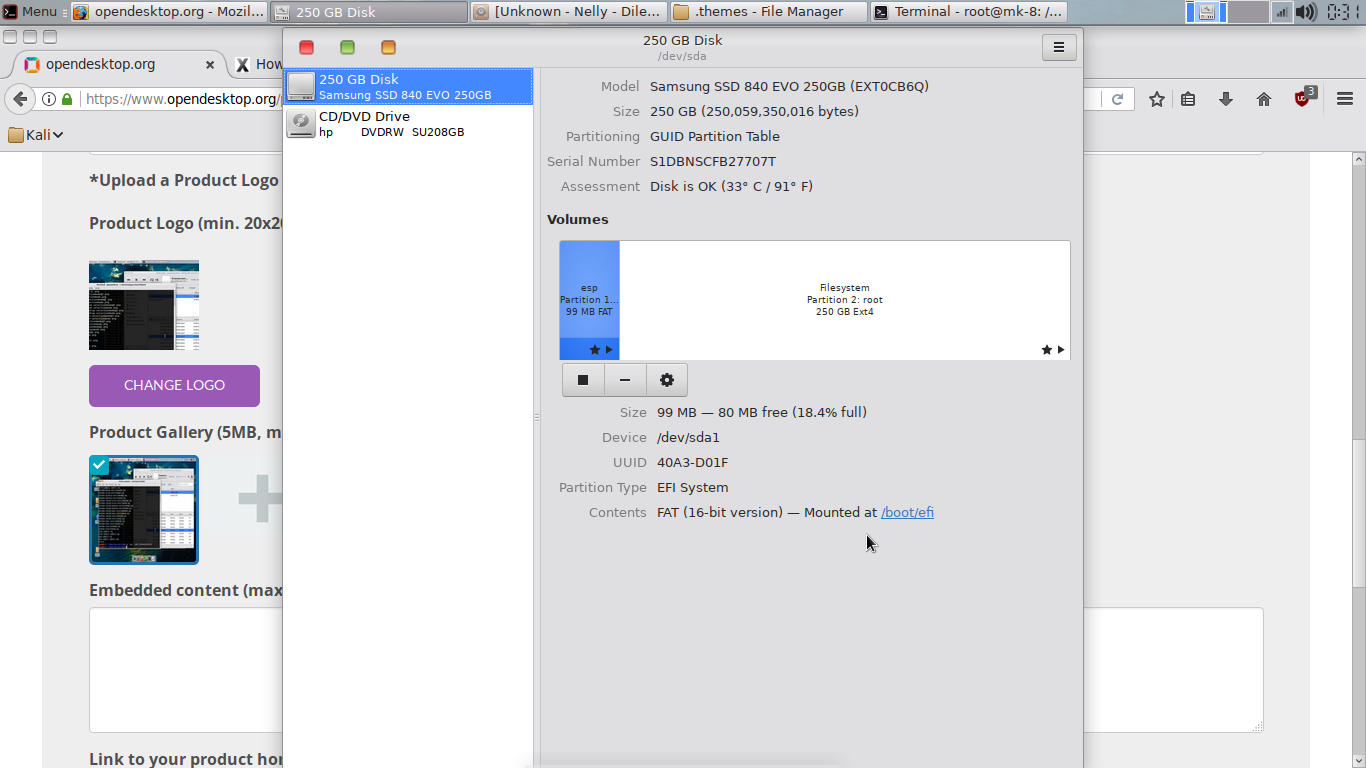Viewport: 1366px width, 768px height.
Task: Open the uBlock Origin extension icon
Action: 1304,98
